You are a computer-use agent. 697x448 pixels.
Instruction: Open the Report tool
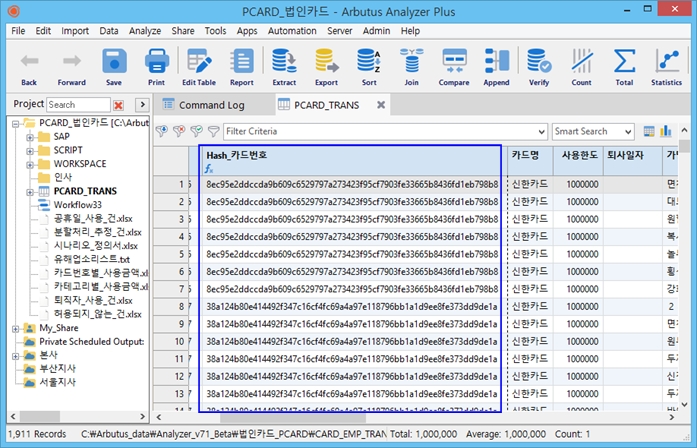pos(242,67)
